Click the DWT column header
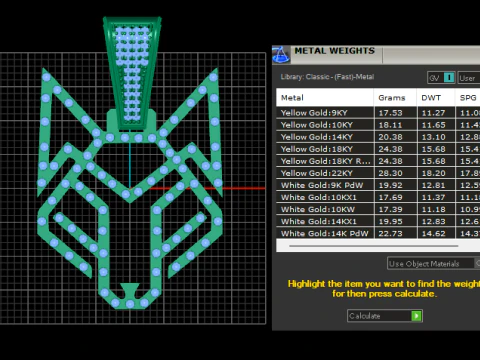This screenshot has width=480, height=360. coord(436,98)
